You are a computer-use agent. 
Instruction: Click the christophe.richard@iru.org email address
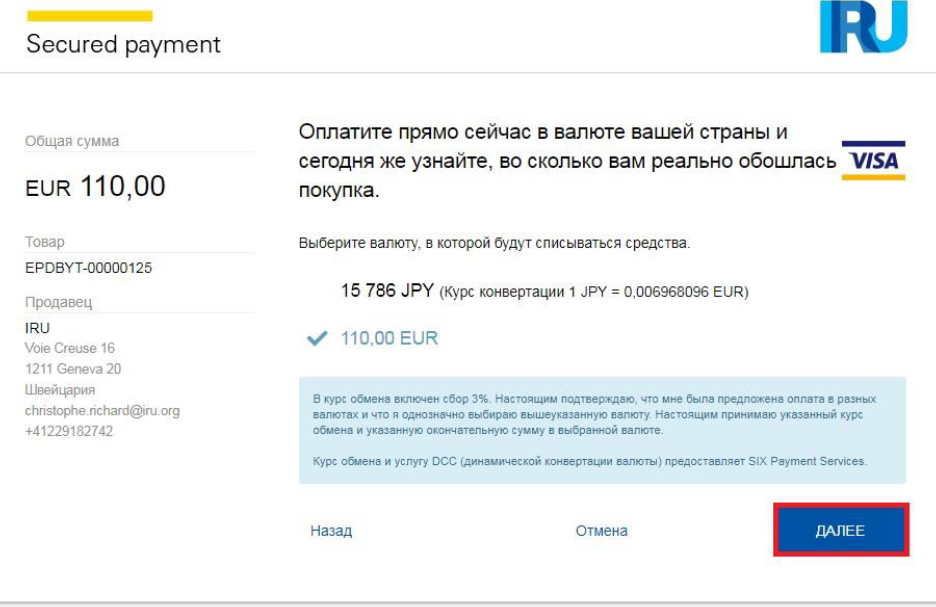coord(102,411)
